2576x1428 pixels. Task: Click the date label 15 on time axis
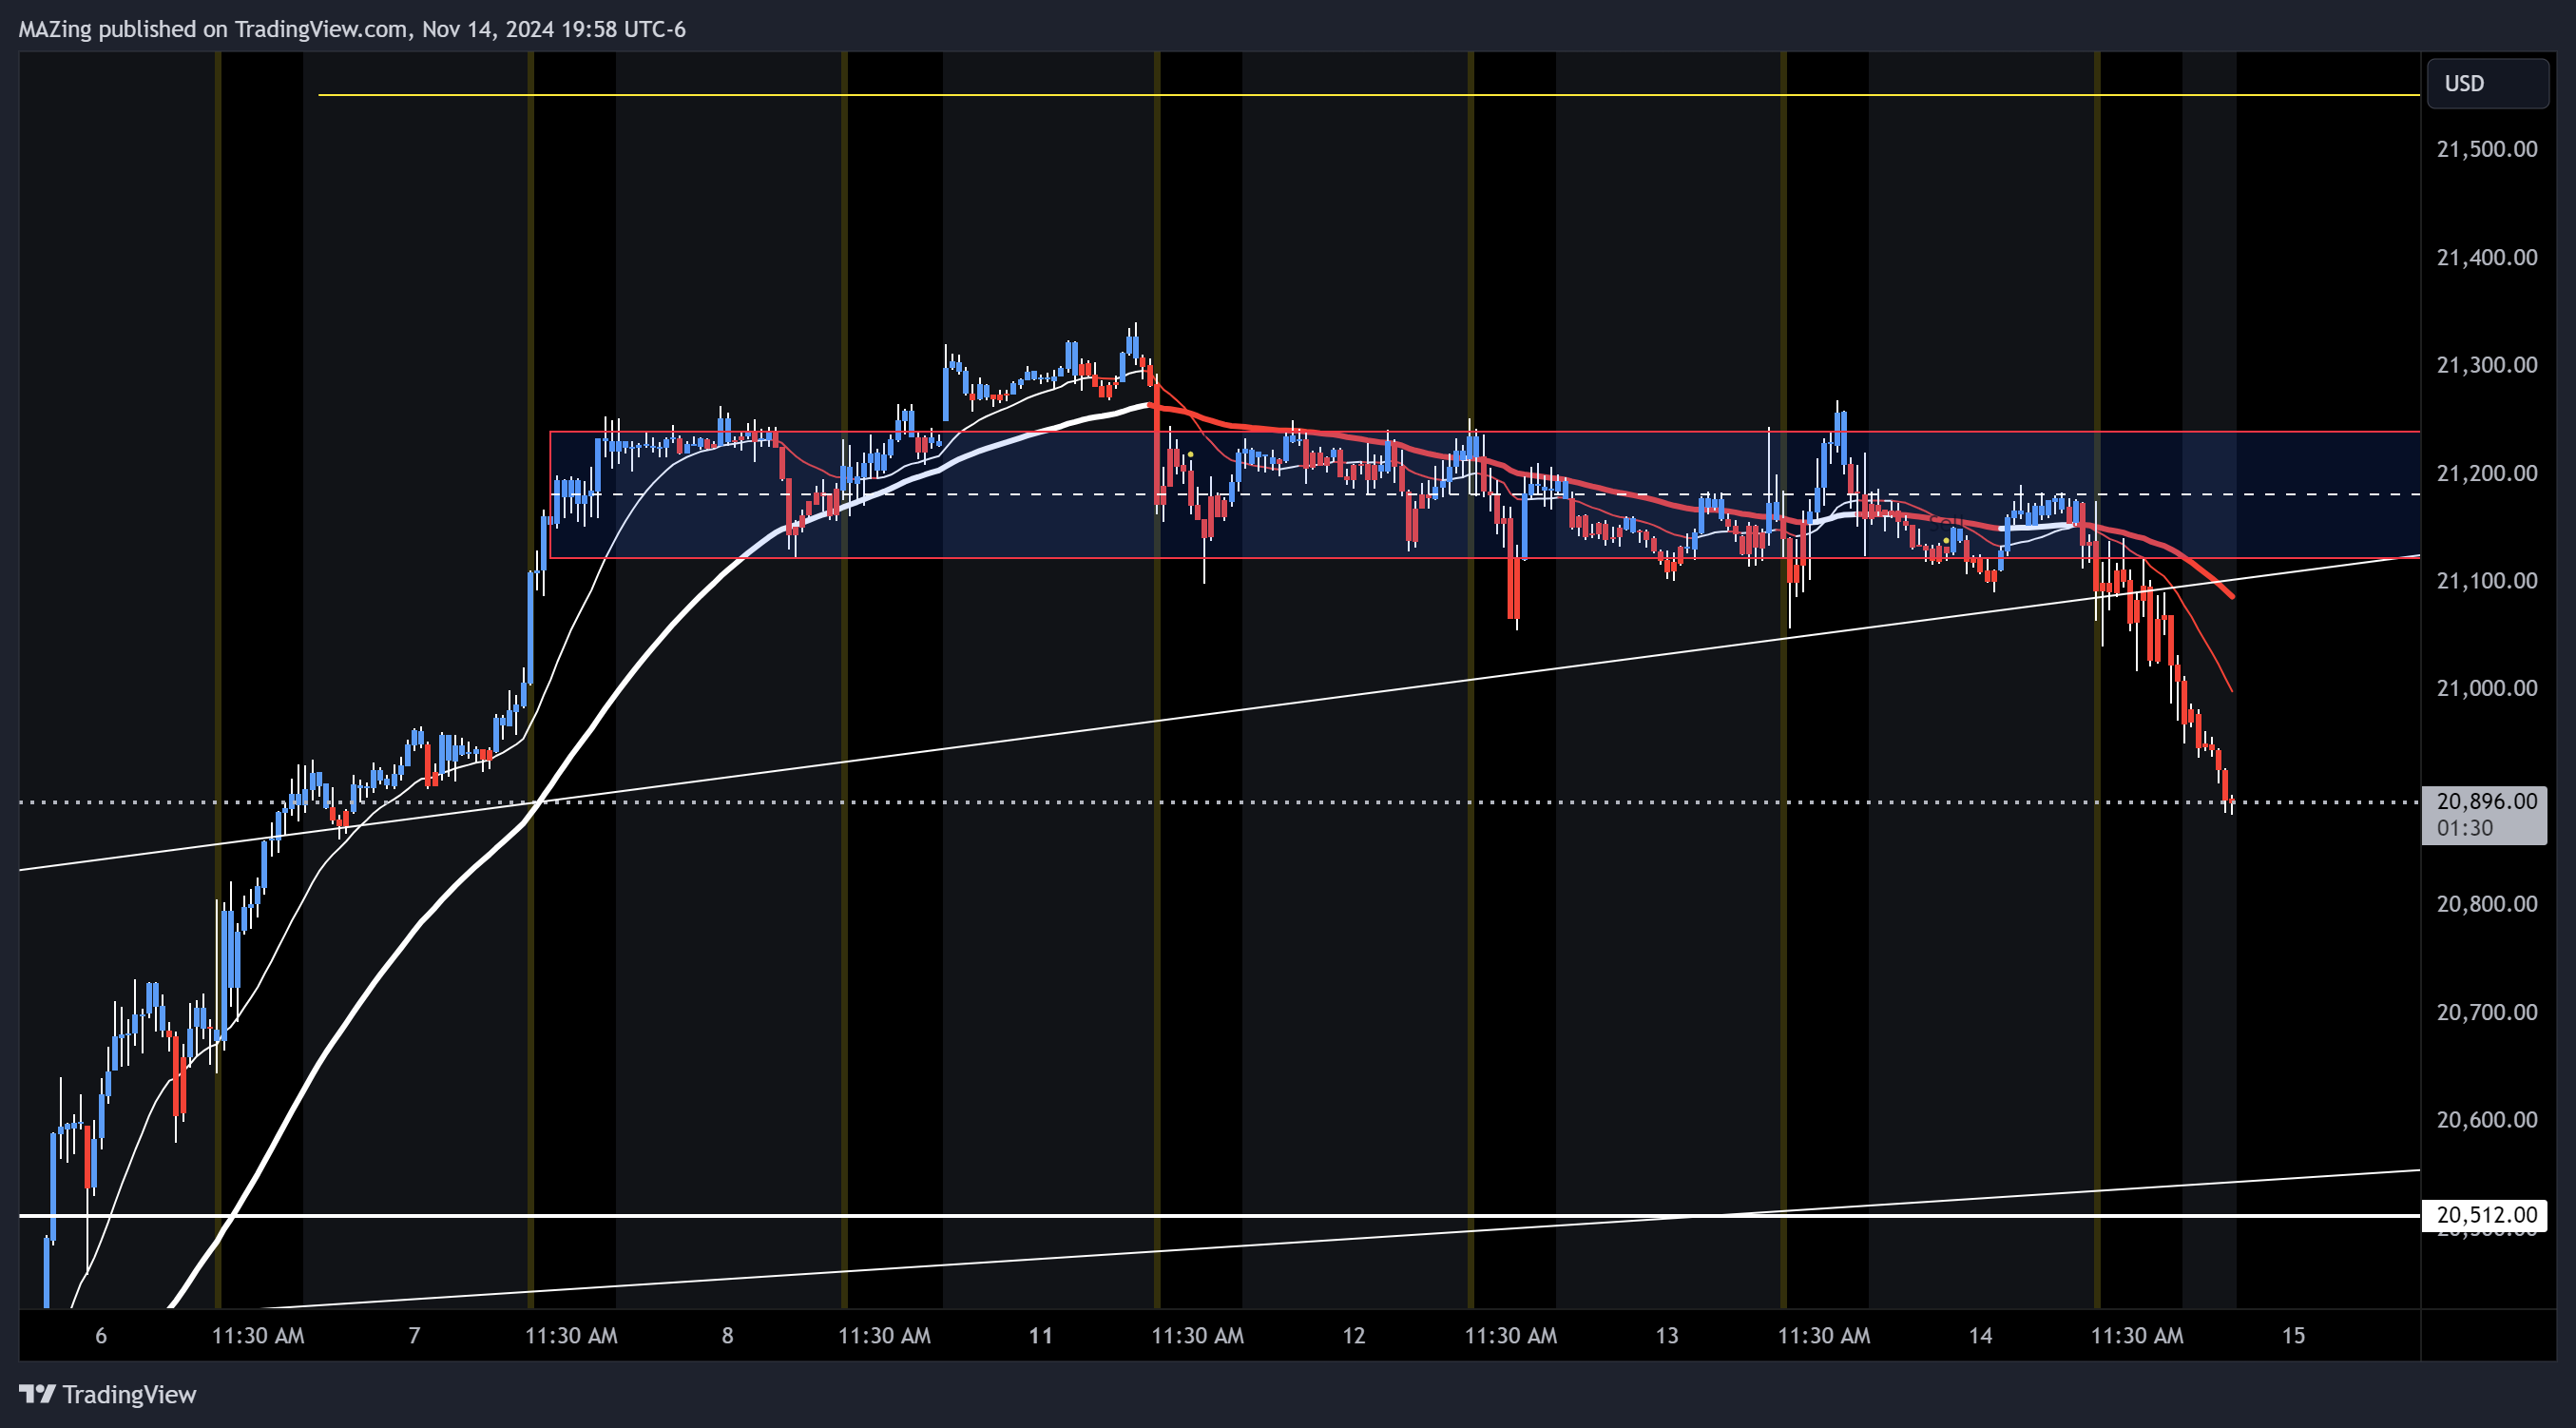2293,1335
